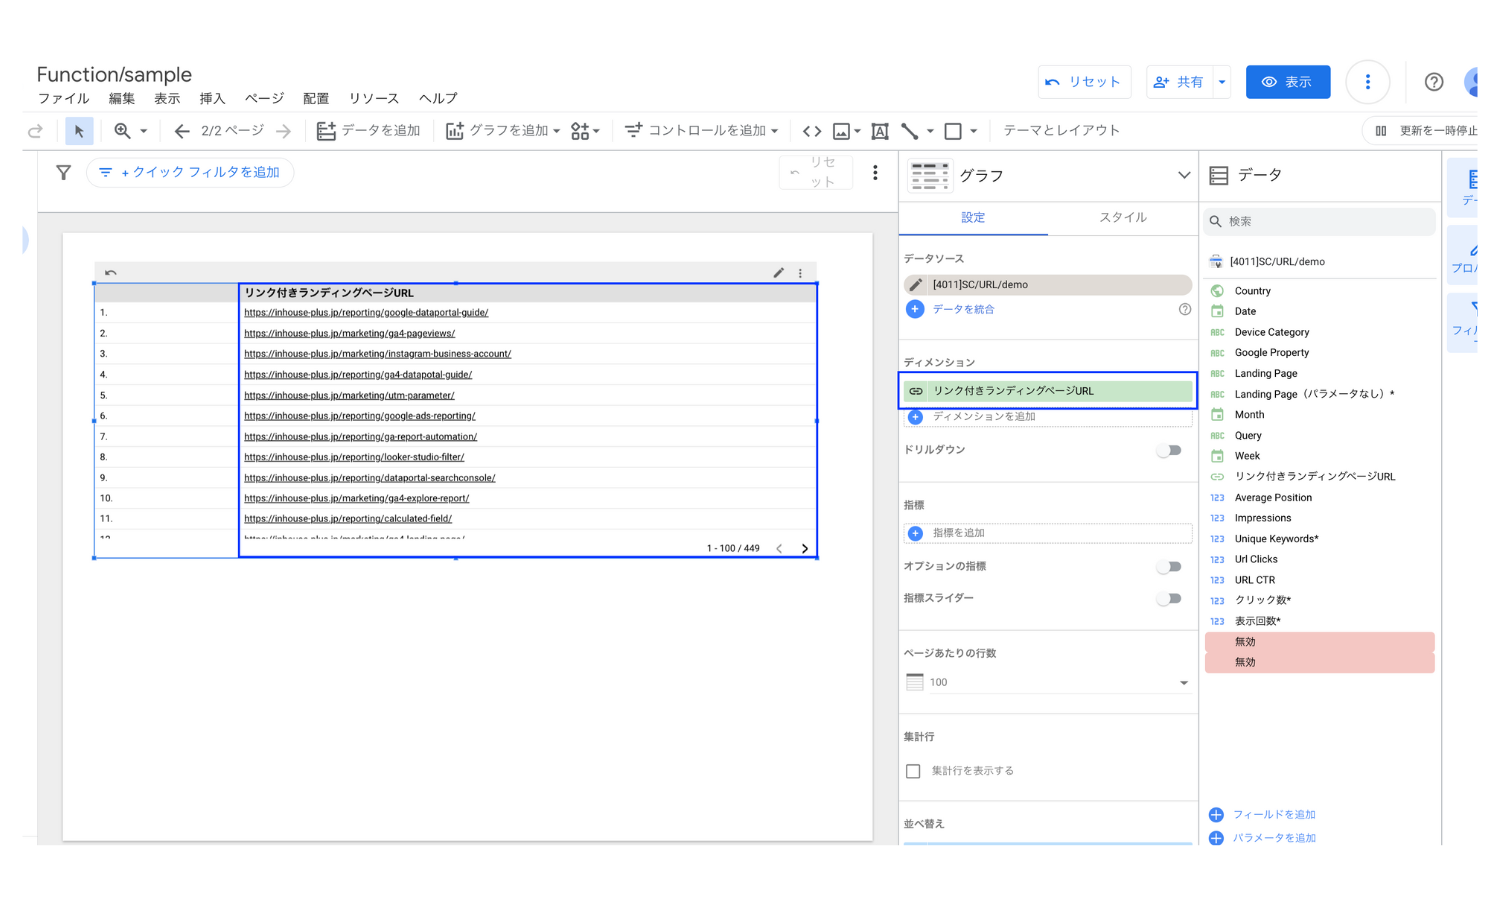Go to the previous page arrow
The image size is (1500, 900).
182,131
